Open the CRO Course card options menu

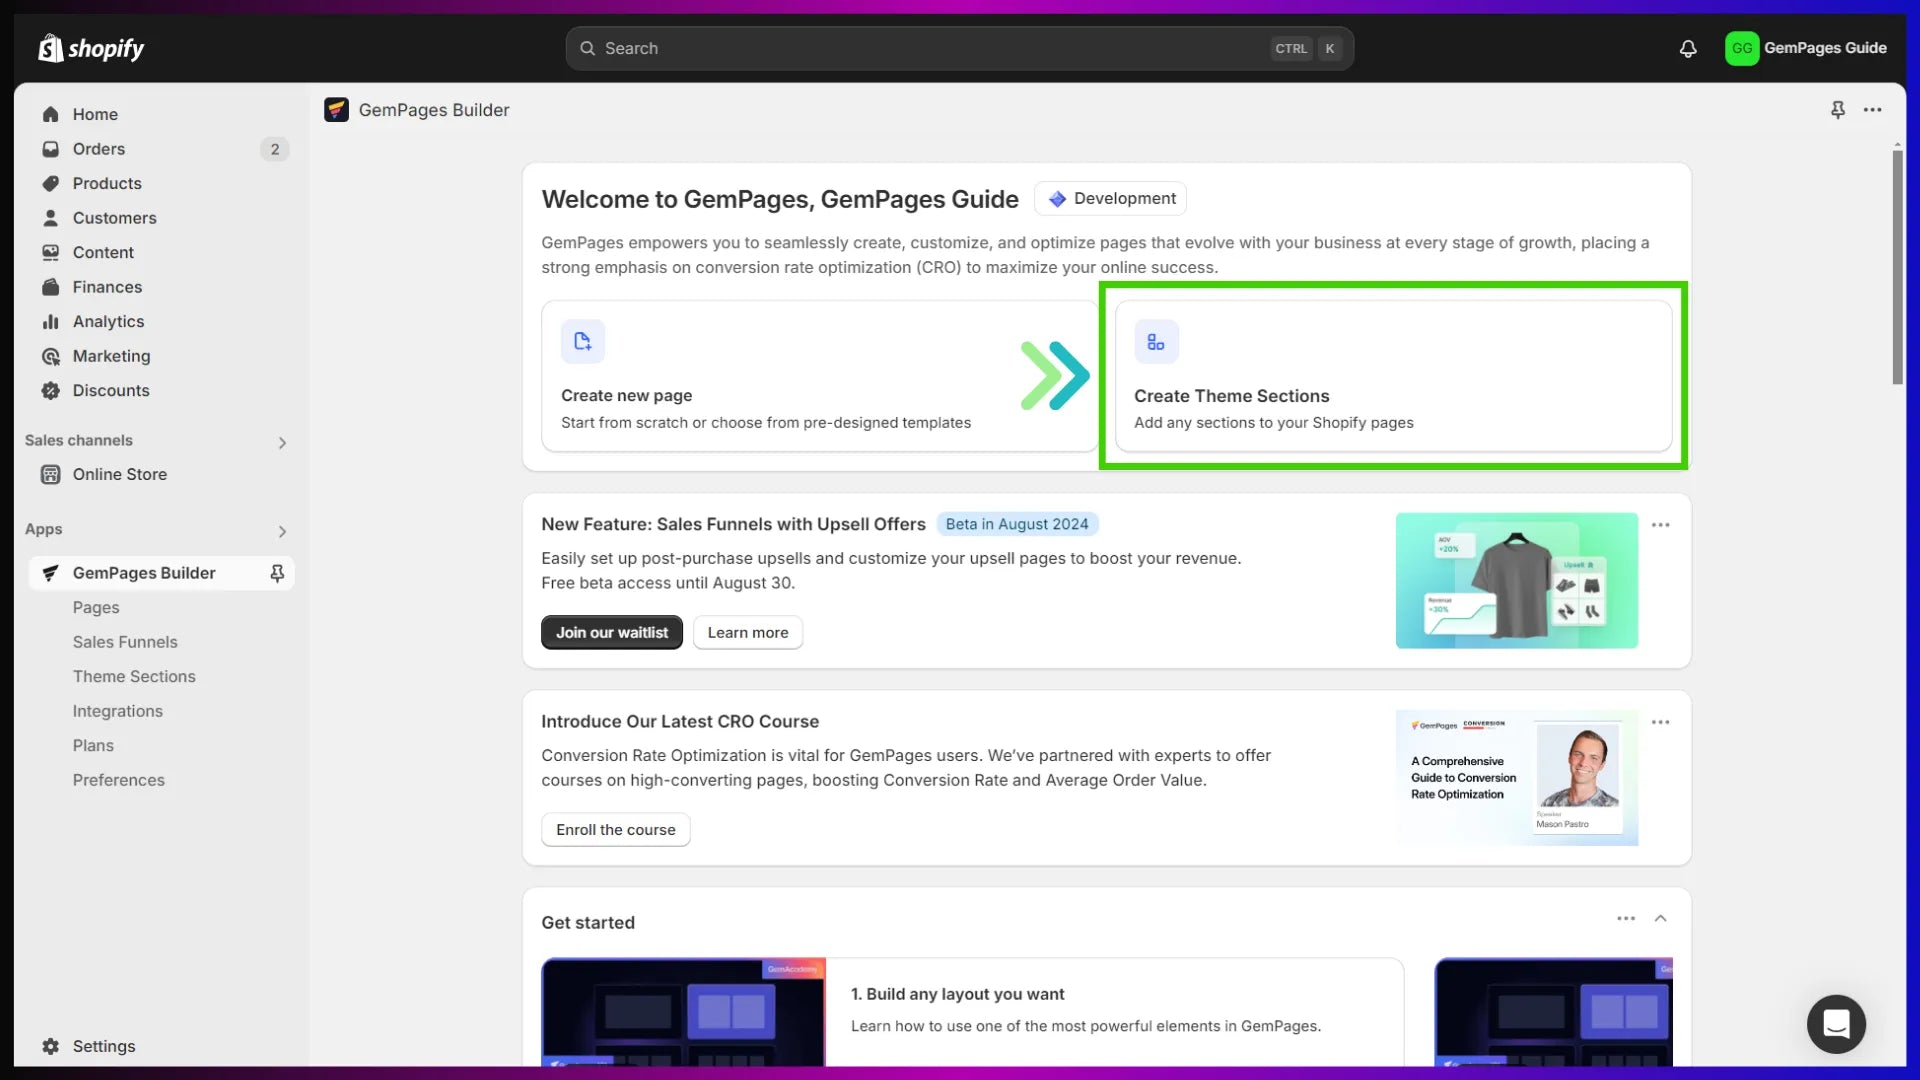[1661, 722]
